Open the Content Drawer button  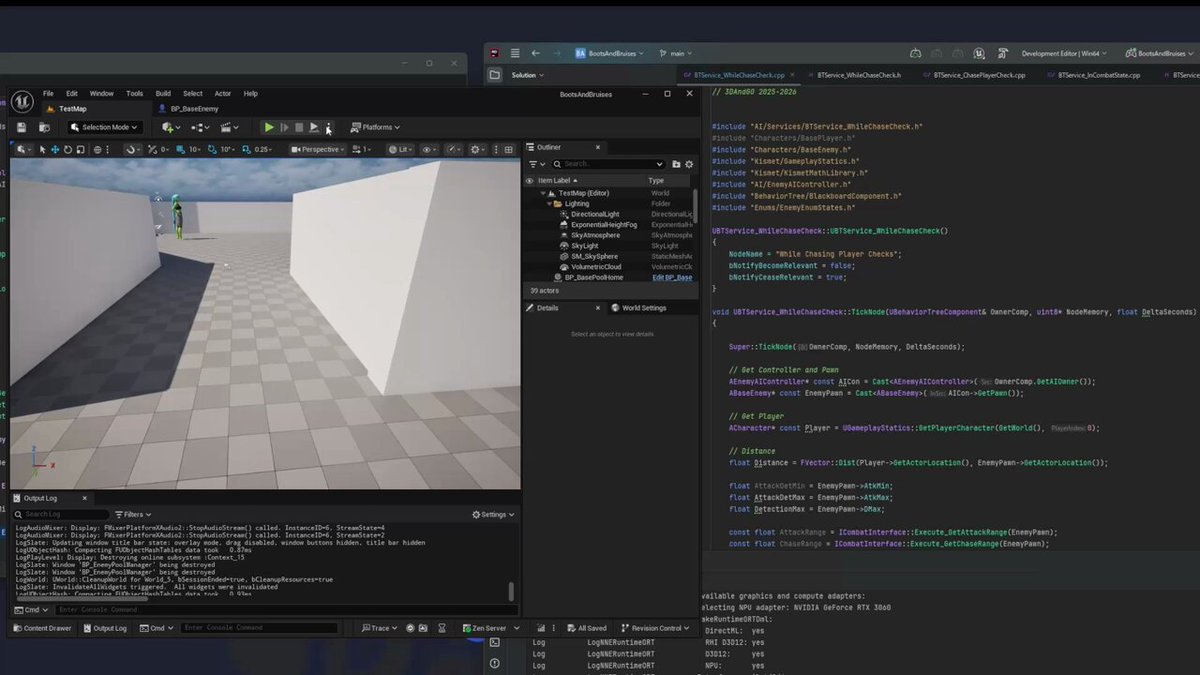tap(42, 628)
